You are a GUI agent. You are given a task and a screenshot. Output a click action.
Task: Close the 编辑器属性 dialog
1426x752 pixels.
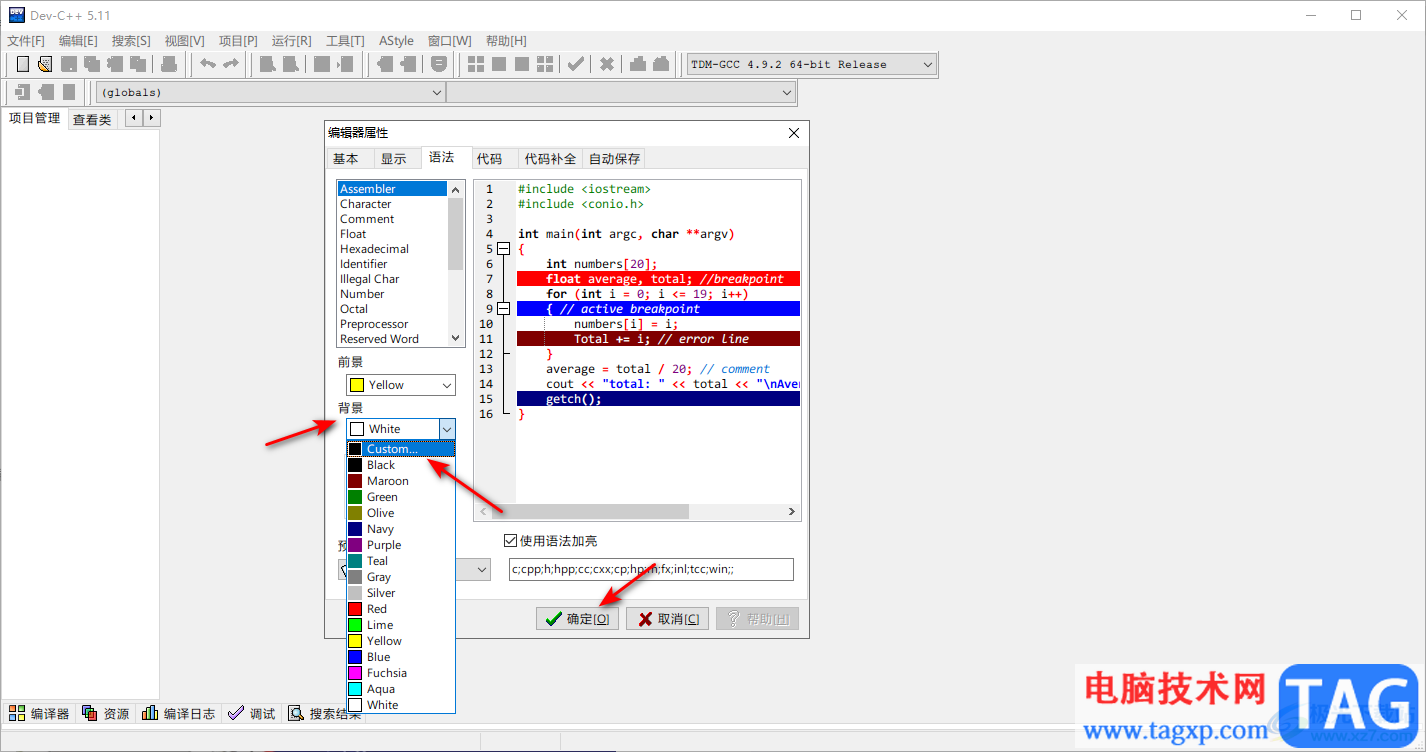click(794, 133)
